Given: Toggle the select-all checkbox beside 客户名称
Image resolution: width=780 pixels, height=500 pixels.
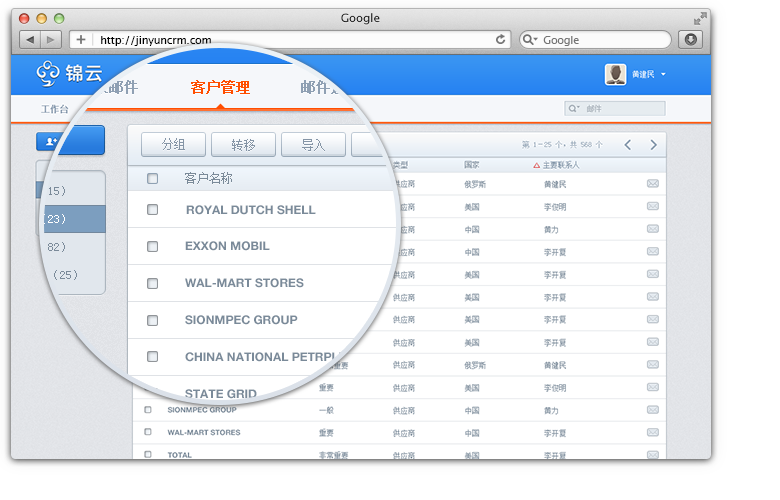Looking at the screenshot, I should 152,178.
